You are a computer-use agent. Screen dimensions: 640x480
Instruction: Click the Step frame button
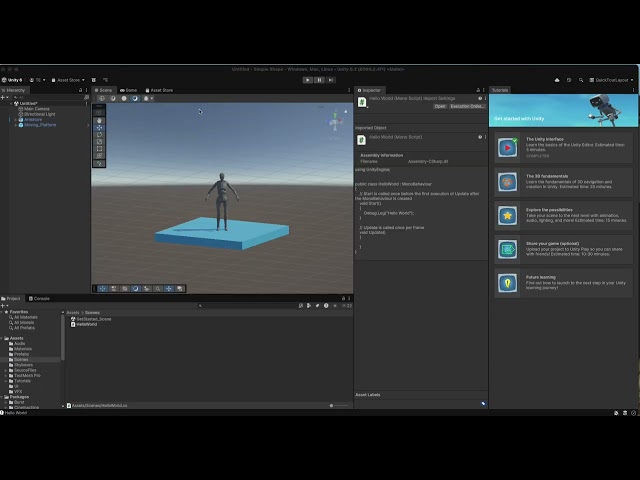pos(331,80)
